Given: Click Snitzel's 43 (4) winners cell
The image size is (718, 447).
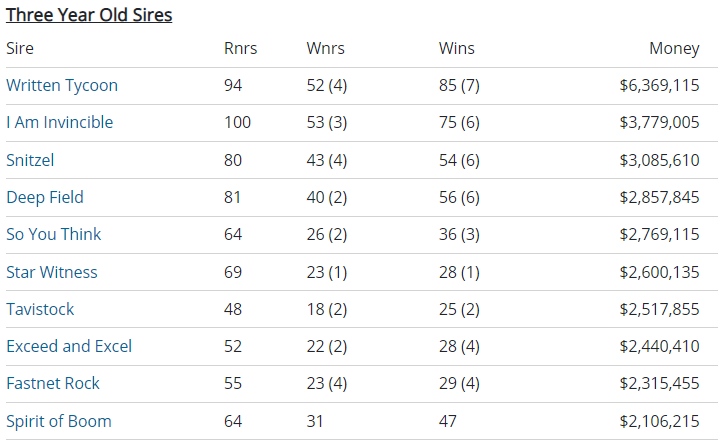Looking at the screenshot, I should click(327, 160).
